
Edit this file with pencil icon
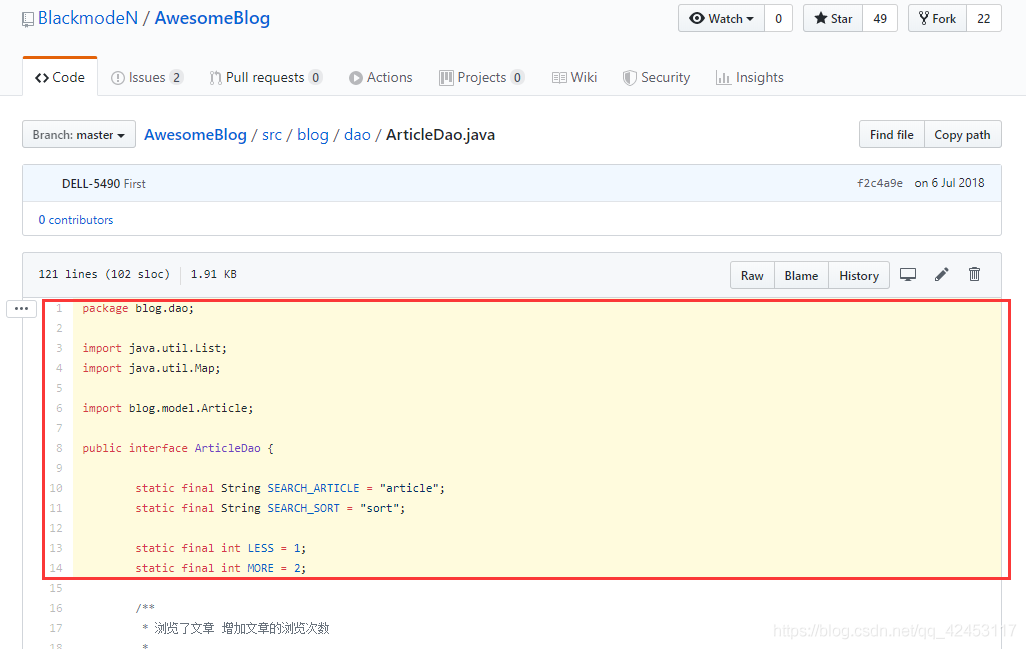942,275
